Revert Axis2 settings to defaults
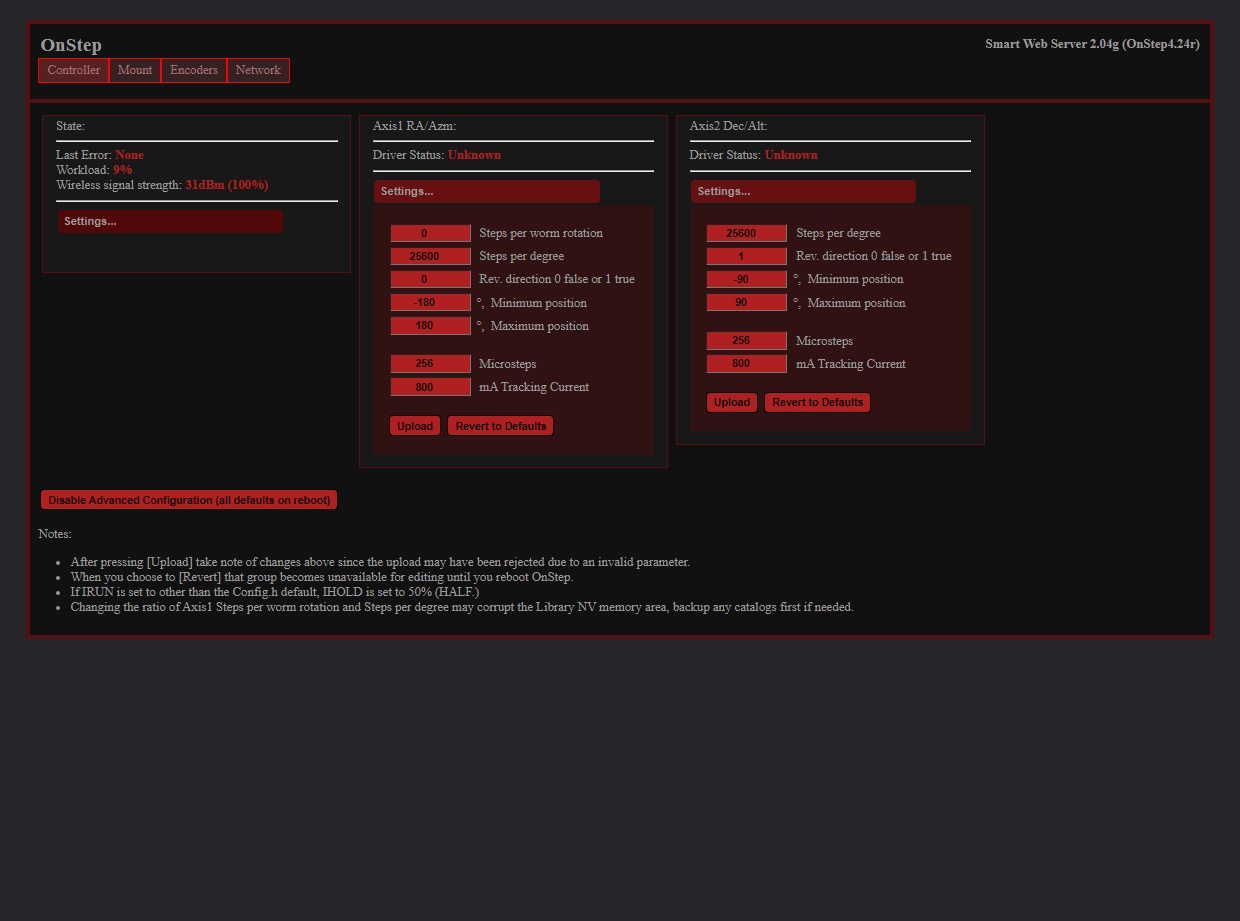This screenshot has height=921, width=1240. 817,402
